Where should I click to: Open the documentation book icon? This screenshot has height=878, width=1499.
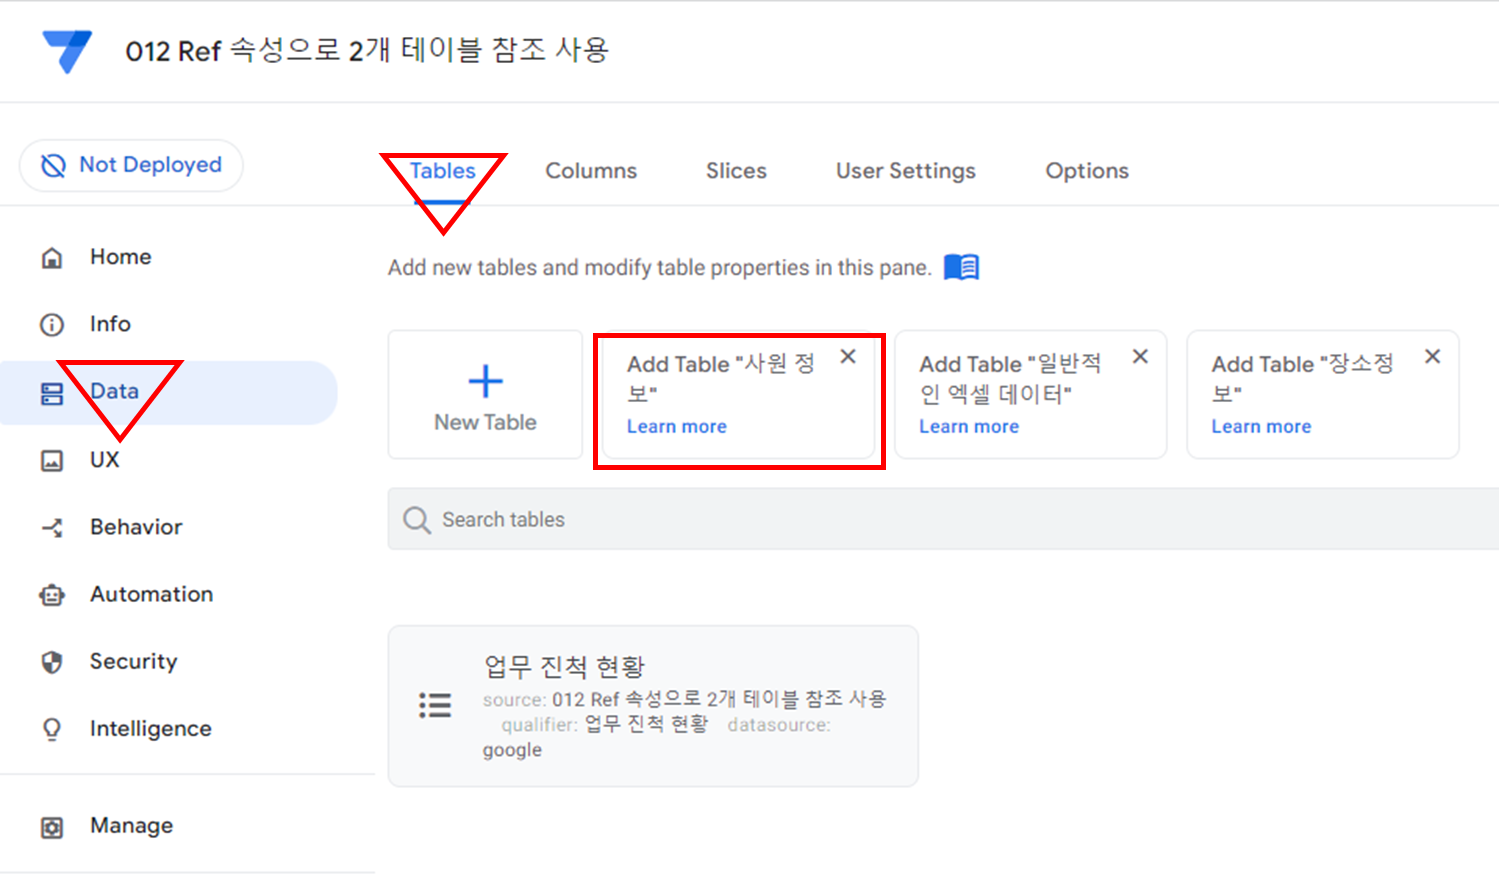(x=961, y=266)
